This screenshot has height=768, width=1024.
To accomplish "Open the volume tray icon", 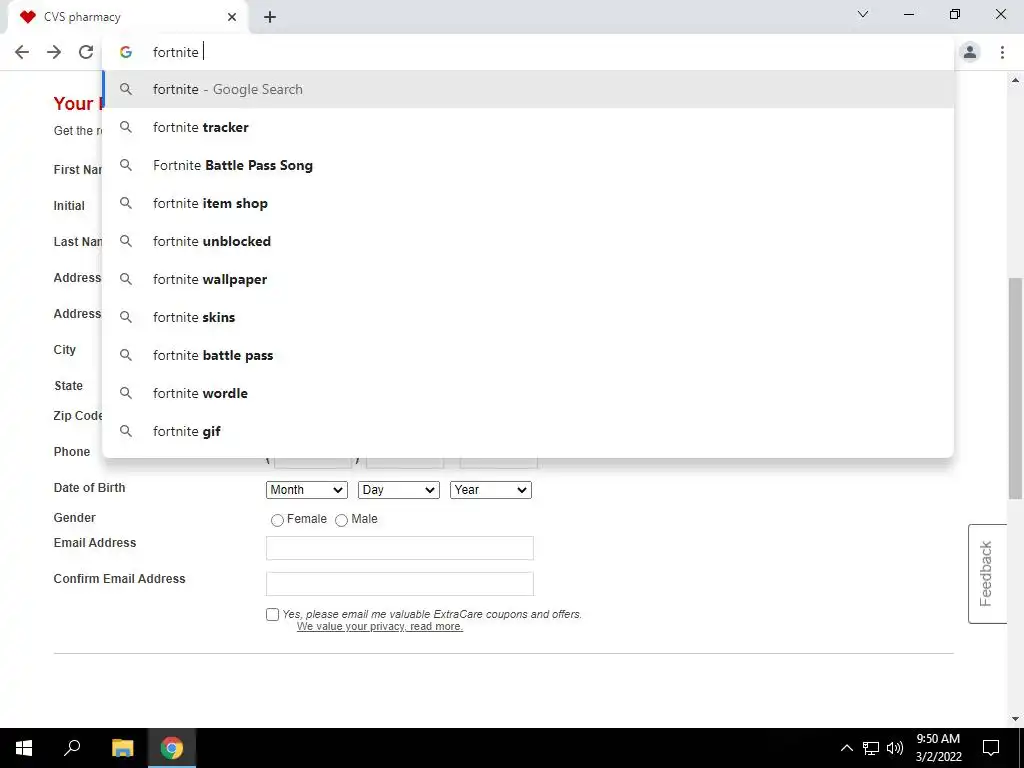I will pos(895,748).
